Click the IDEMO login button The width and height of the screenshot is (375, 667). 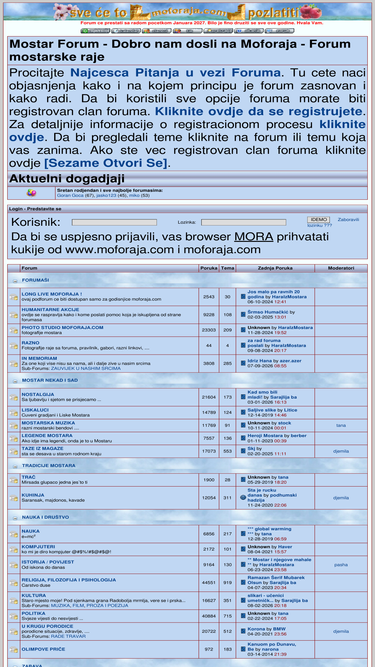pyautogui.click(x=318, y=219)
